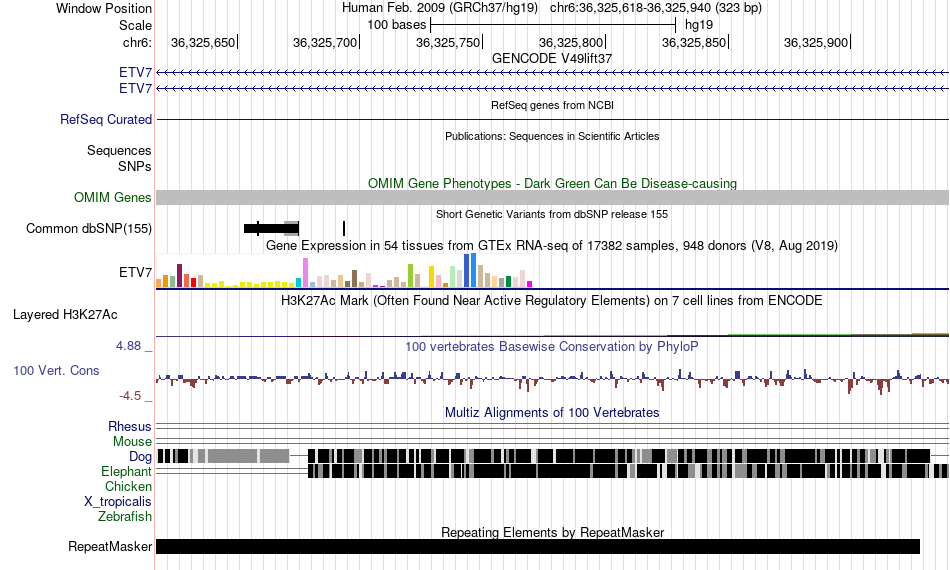Open the RefSeq genes from NCBI title
The height and width of the screenshot is (570, 950).
(x=552, y=105)
